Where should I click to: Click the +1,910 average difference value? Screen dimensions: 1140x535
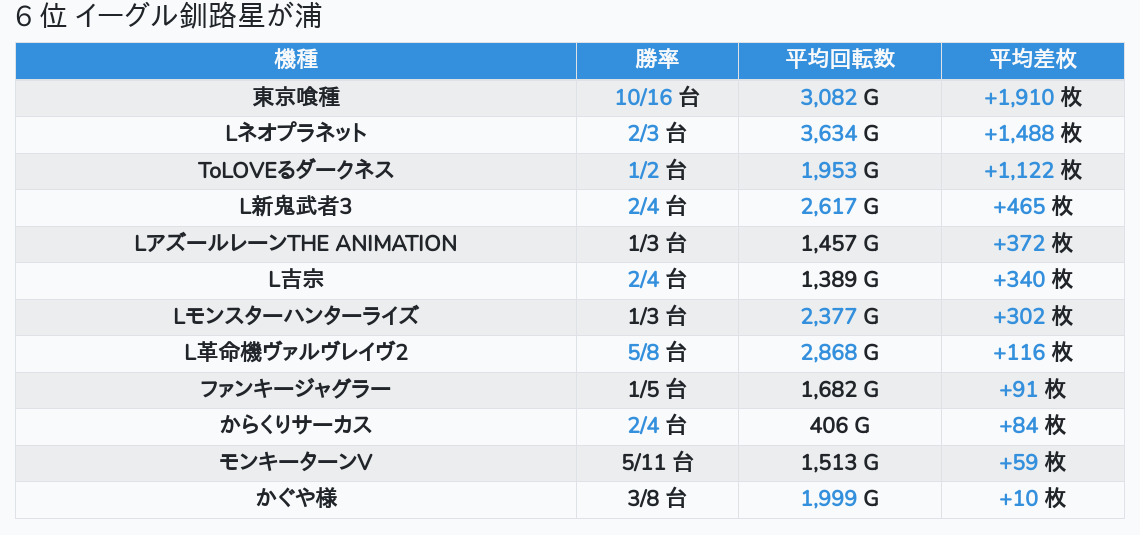coord(1019,97)
